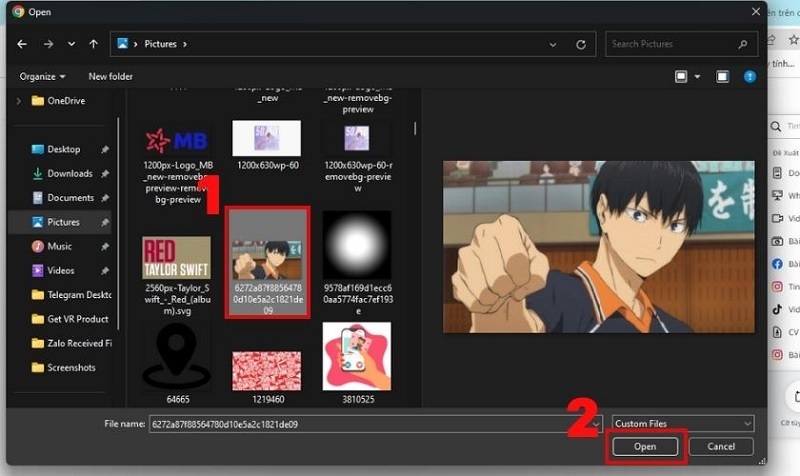Click the Search Pictures field
The image size is (800, 476).
point(675,44)
